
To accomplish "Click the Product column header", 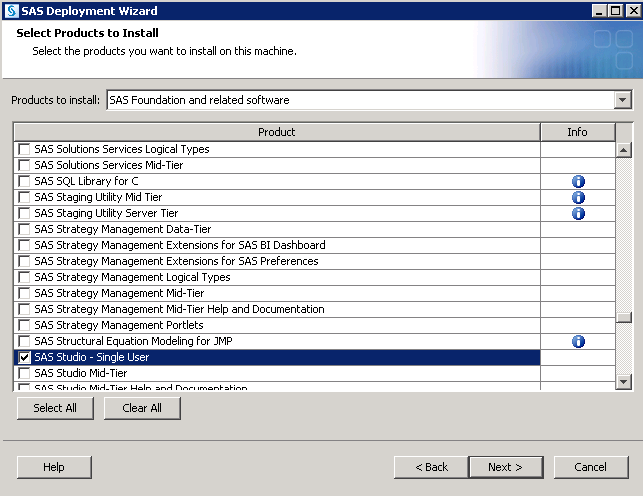I will tap(276, 132).
